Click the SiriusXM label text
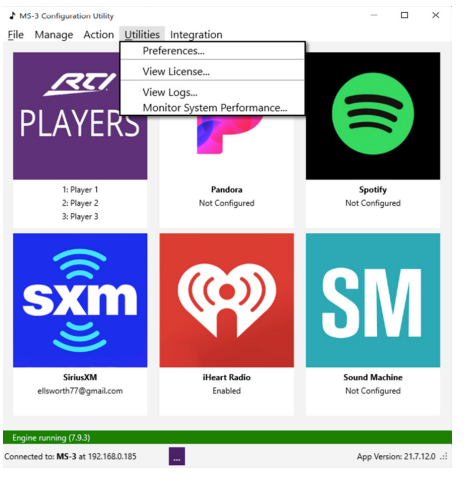466x479 pixels. (80, 377)
